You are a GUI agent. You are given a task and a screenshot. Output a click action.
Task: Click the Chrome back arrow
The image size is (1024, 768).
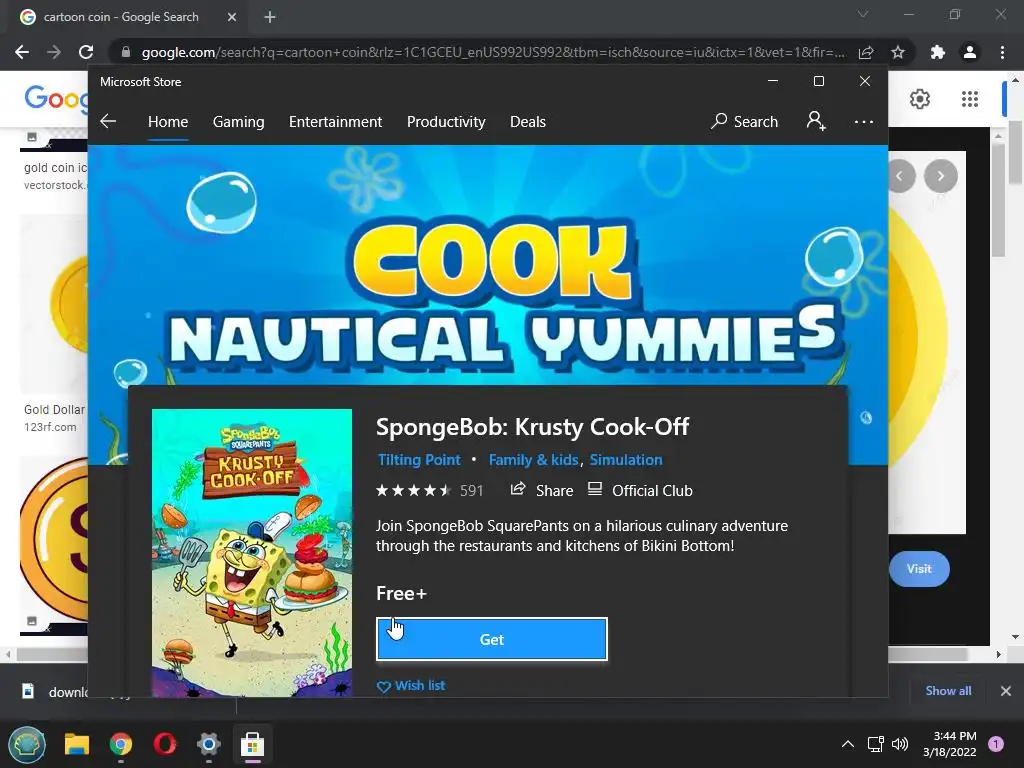coord(22,52)
